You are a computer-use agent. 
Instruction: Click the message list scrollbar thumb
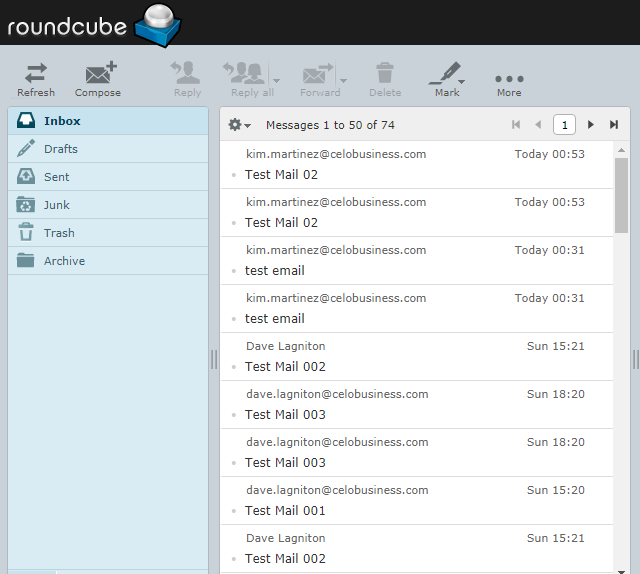[x=621, y=195]
